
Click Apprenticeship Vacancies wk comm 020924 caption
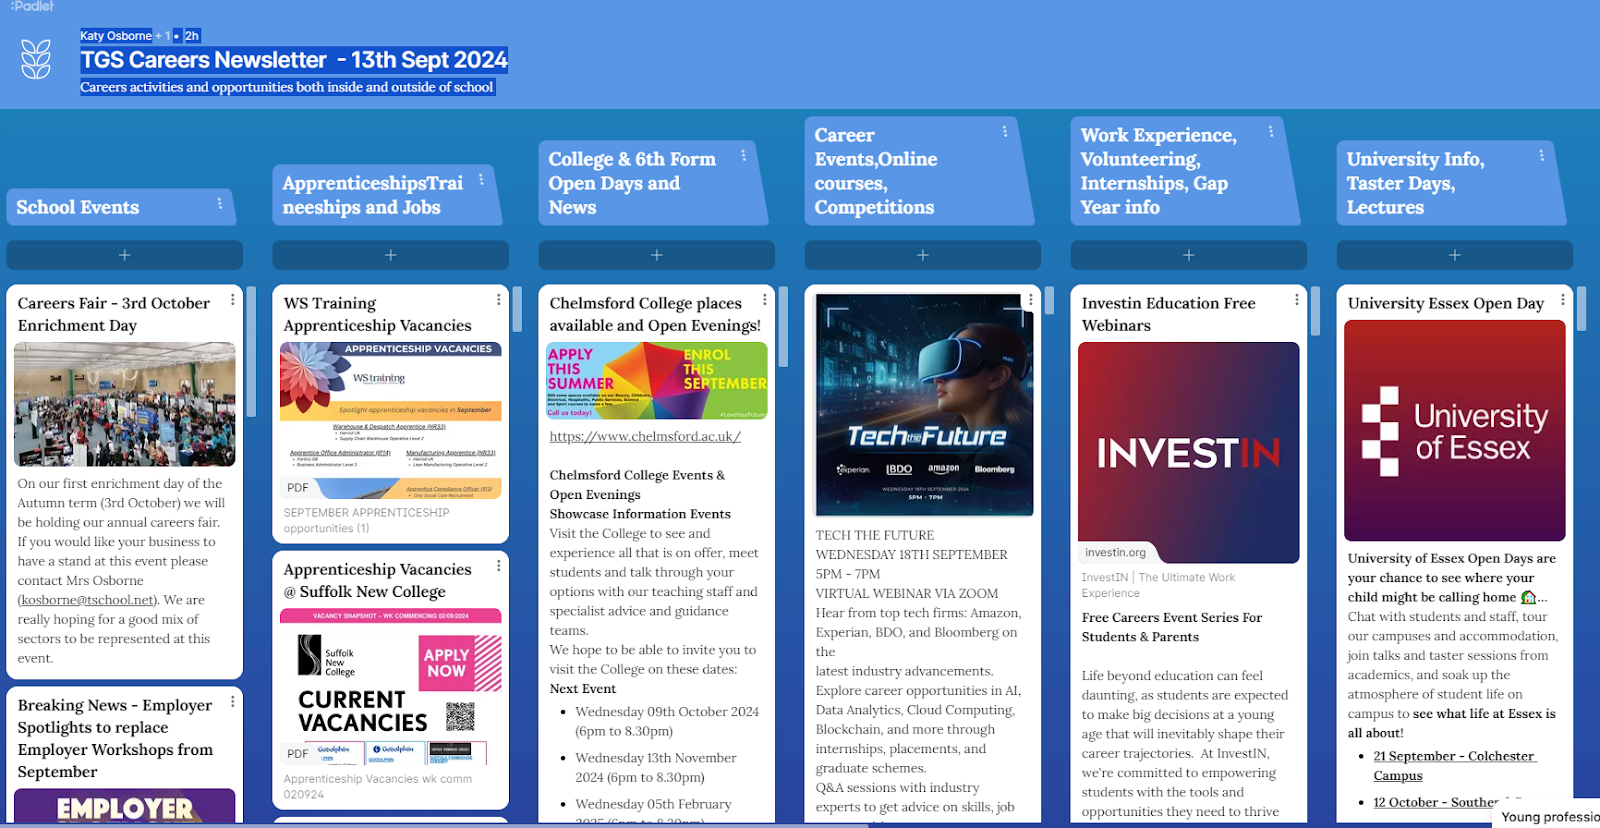point(377,786)
